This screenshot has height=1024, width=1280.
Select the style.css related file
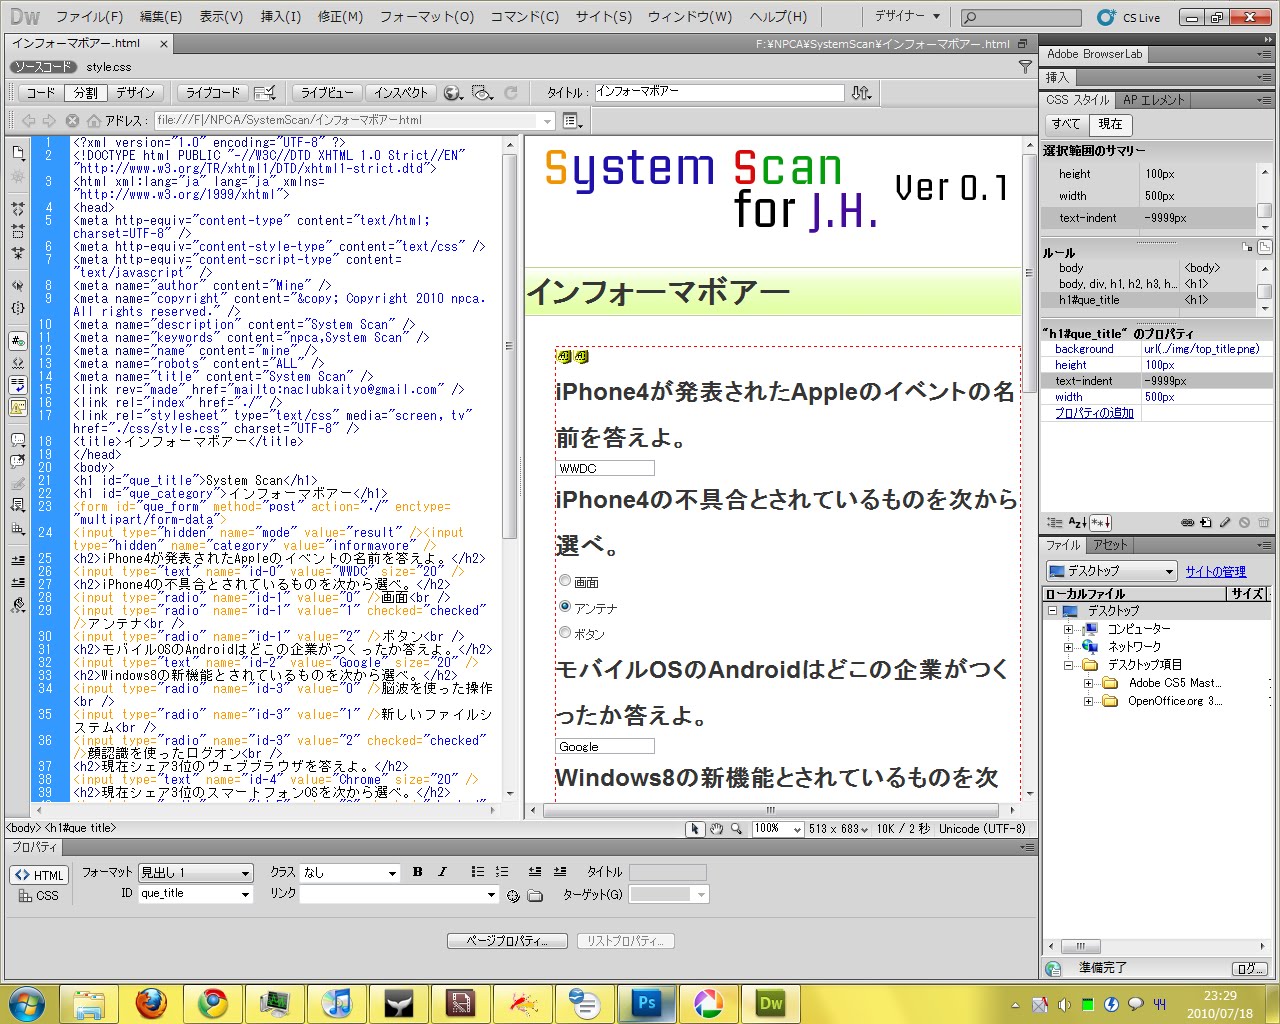pyautogui.click(x=108, y=67)
